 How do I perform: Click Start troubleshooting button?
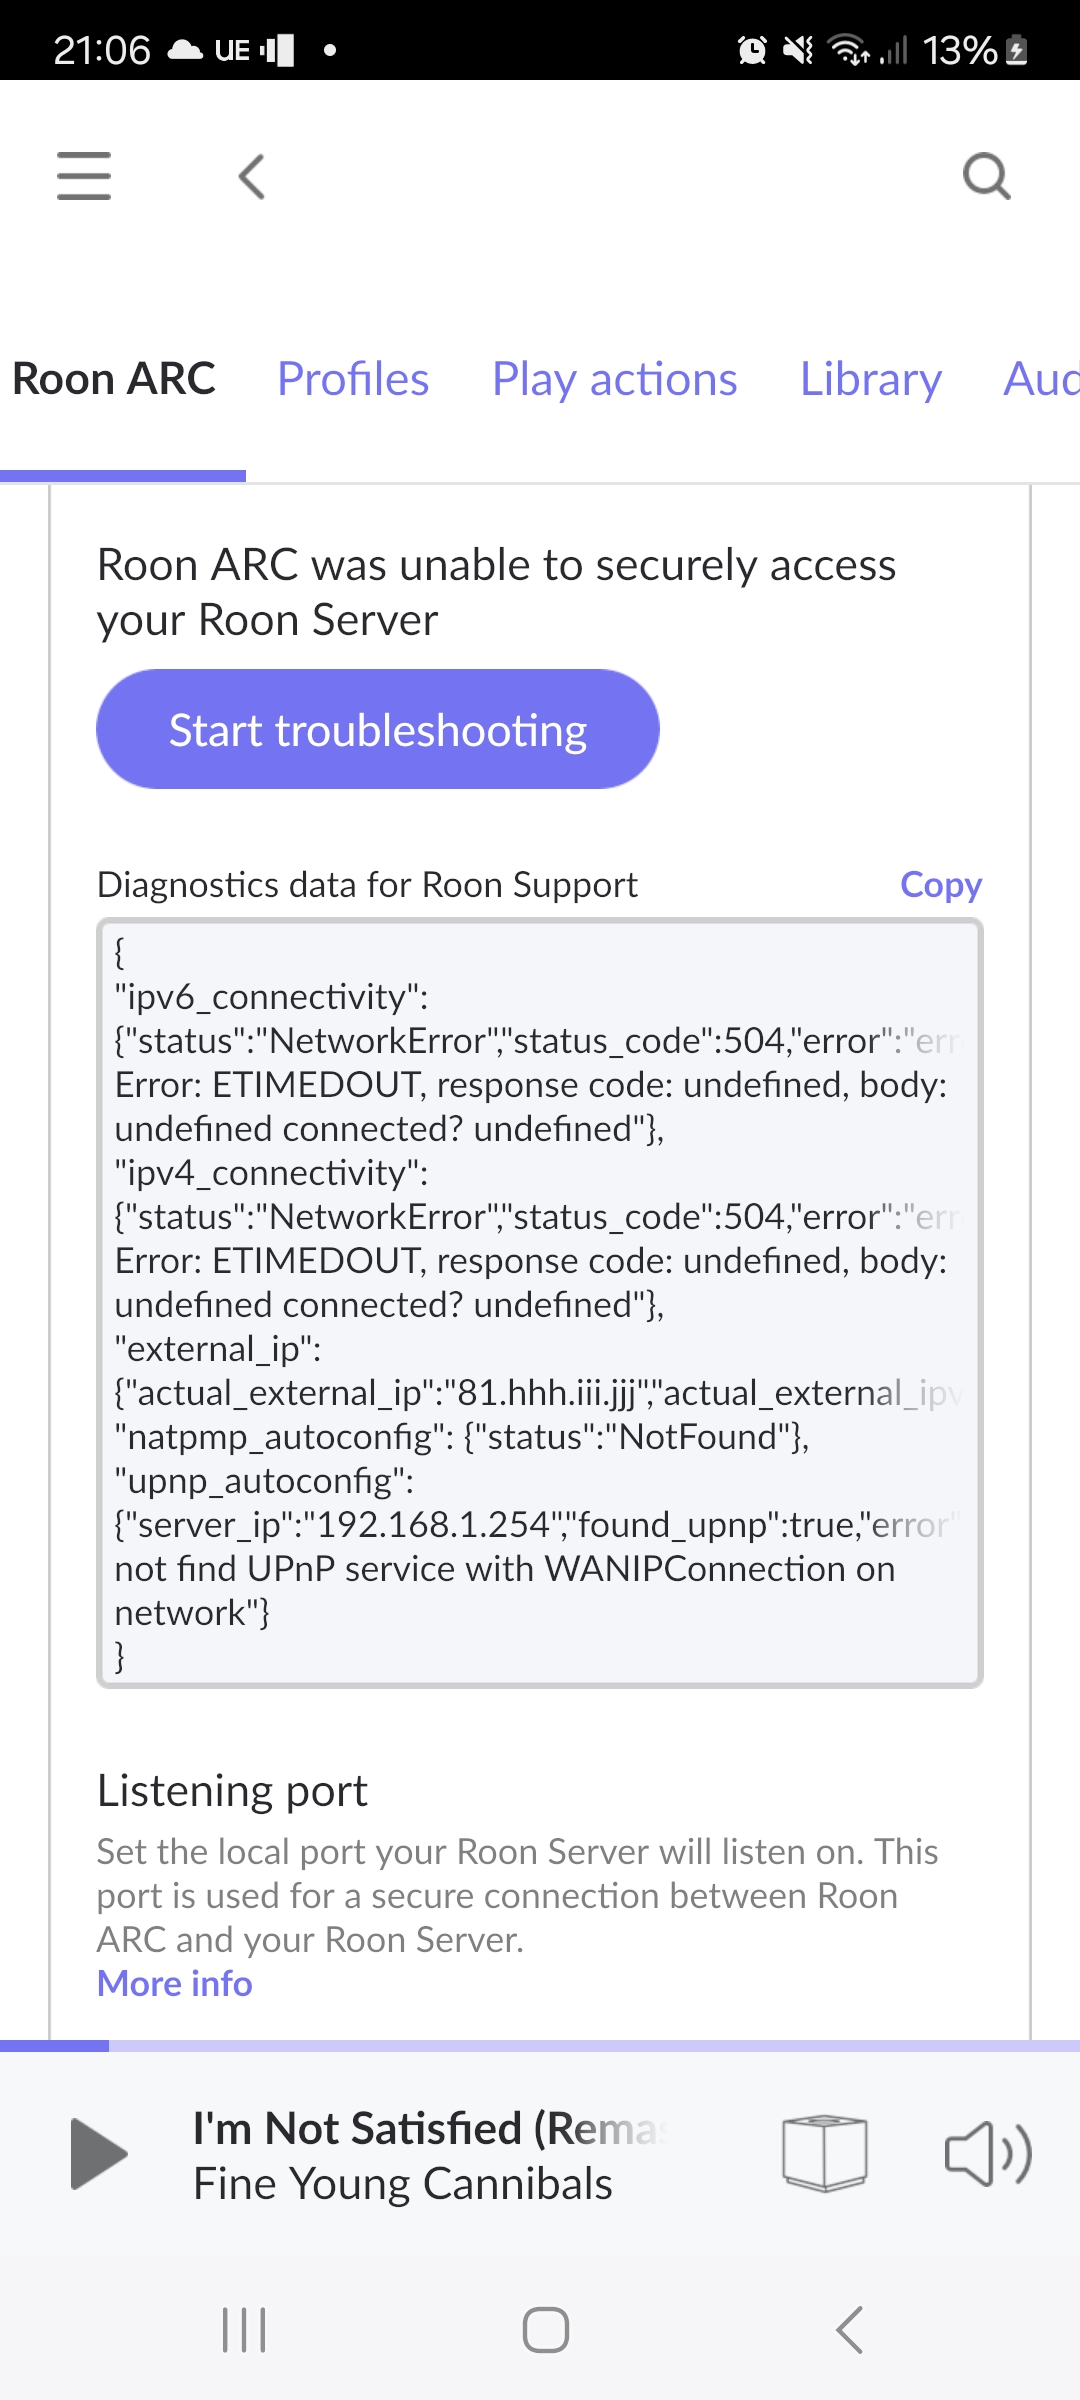point(378,729)
